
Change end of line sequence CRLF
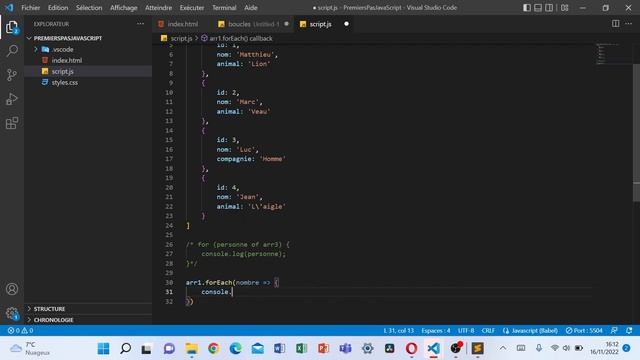488,331
